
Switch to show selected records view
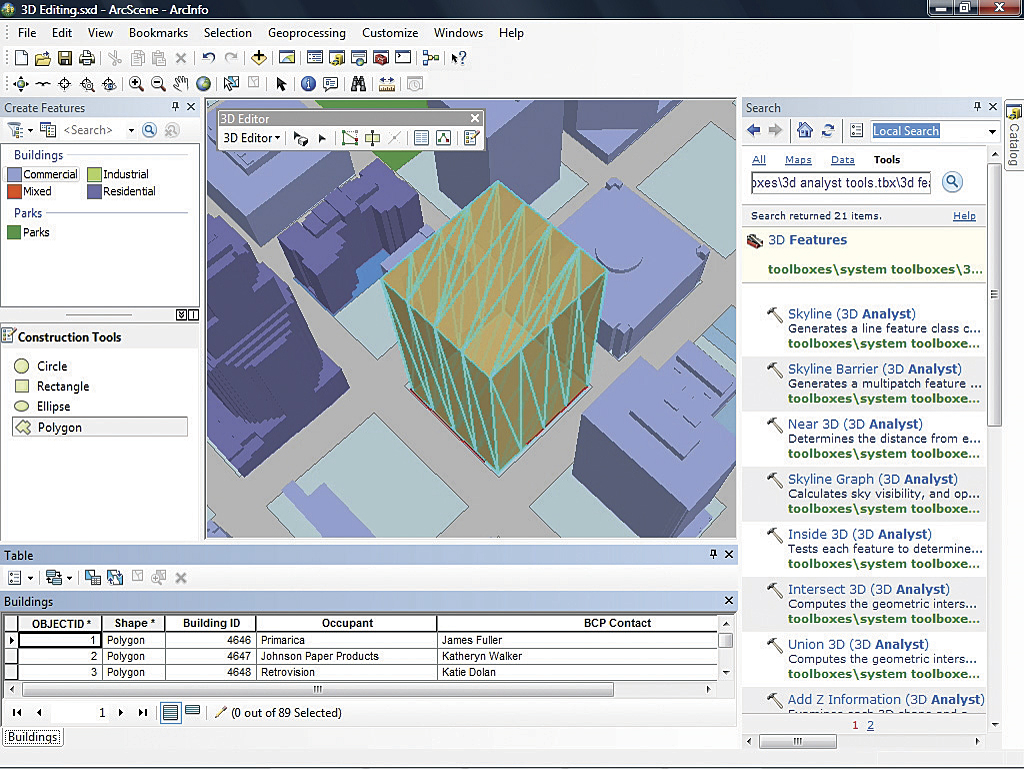click(193, 712)
